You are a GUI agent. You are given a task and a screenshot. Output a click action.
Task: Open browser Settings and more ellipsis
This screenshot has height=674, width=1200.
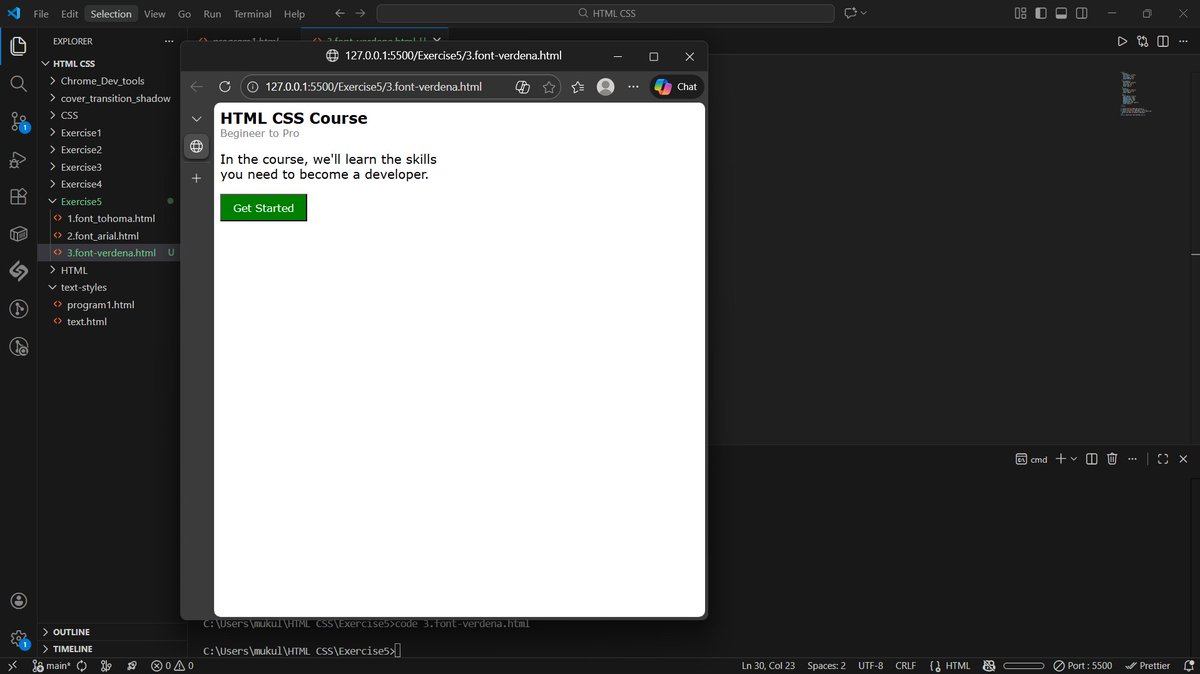point(633,87)
